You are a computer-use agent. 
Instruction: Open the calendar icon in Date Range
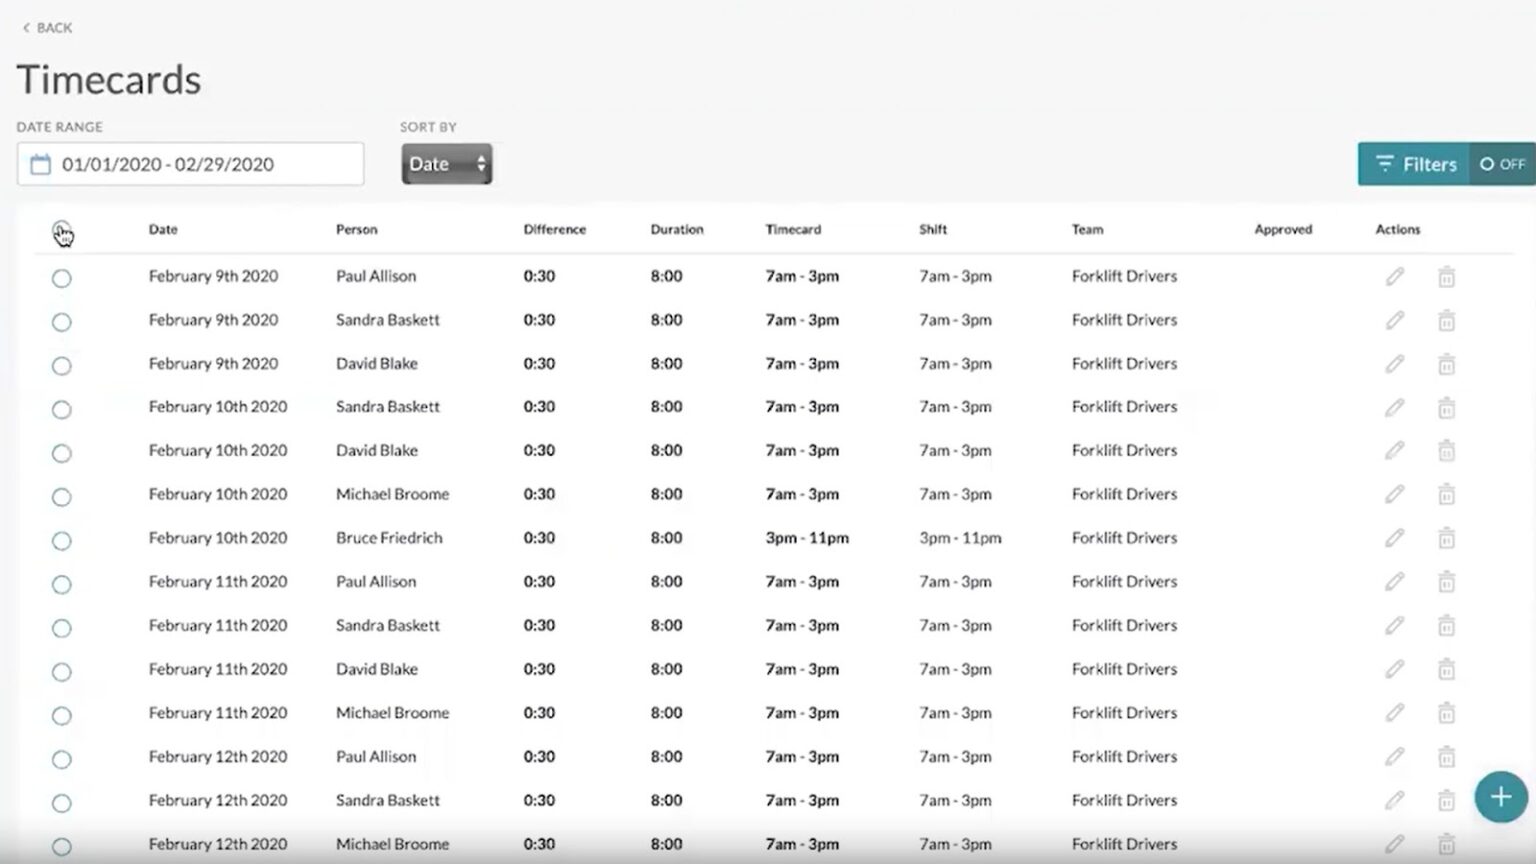(40, 164)
